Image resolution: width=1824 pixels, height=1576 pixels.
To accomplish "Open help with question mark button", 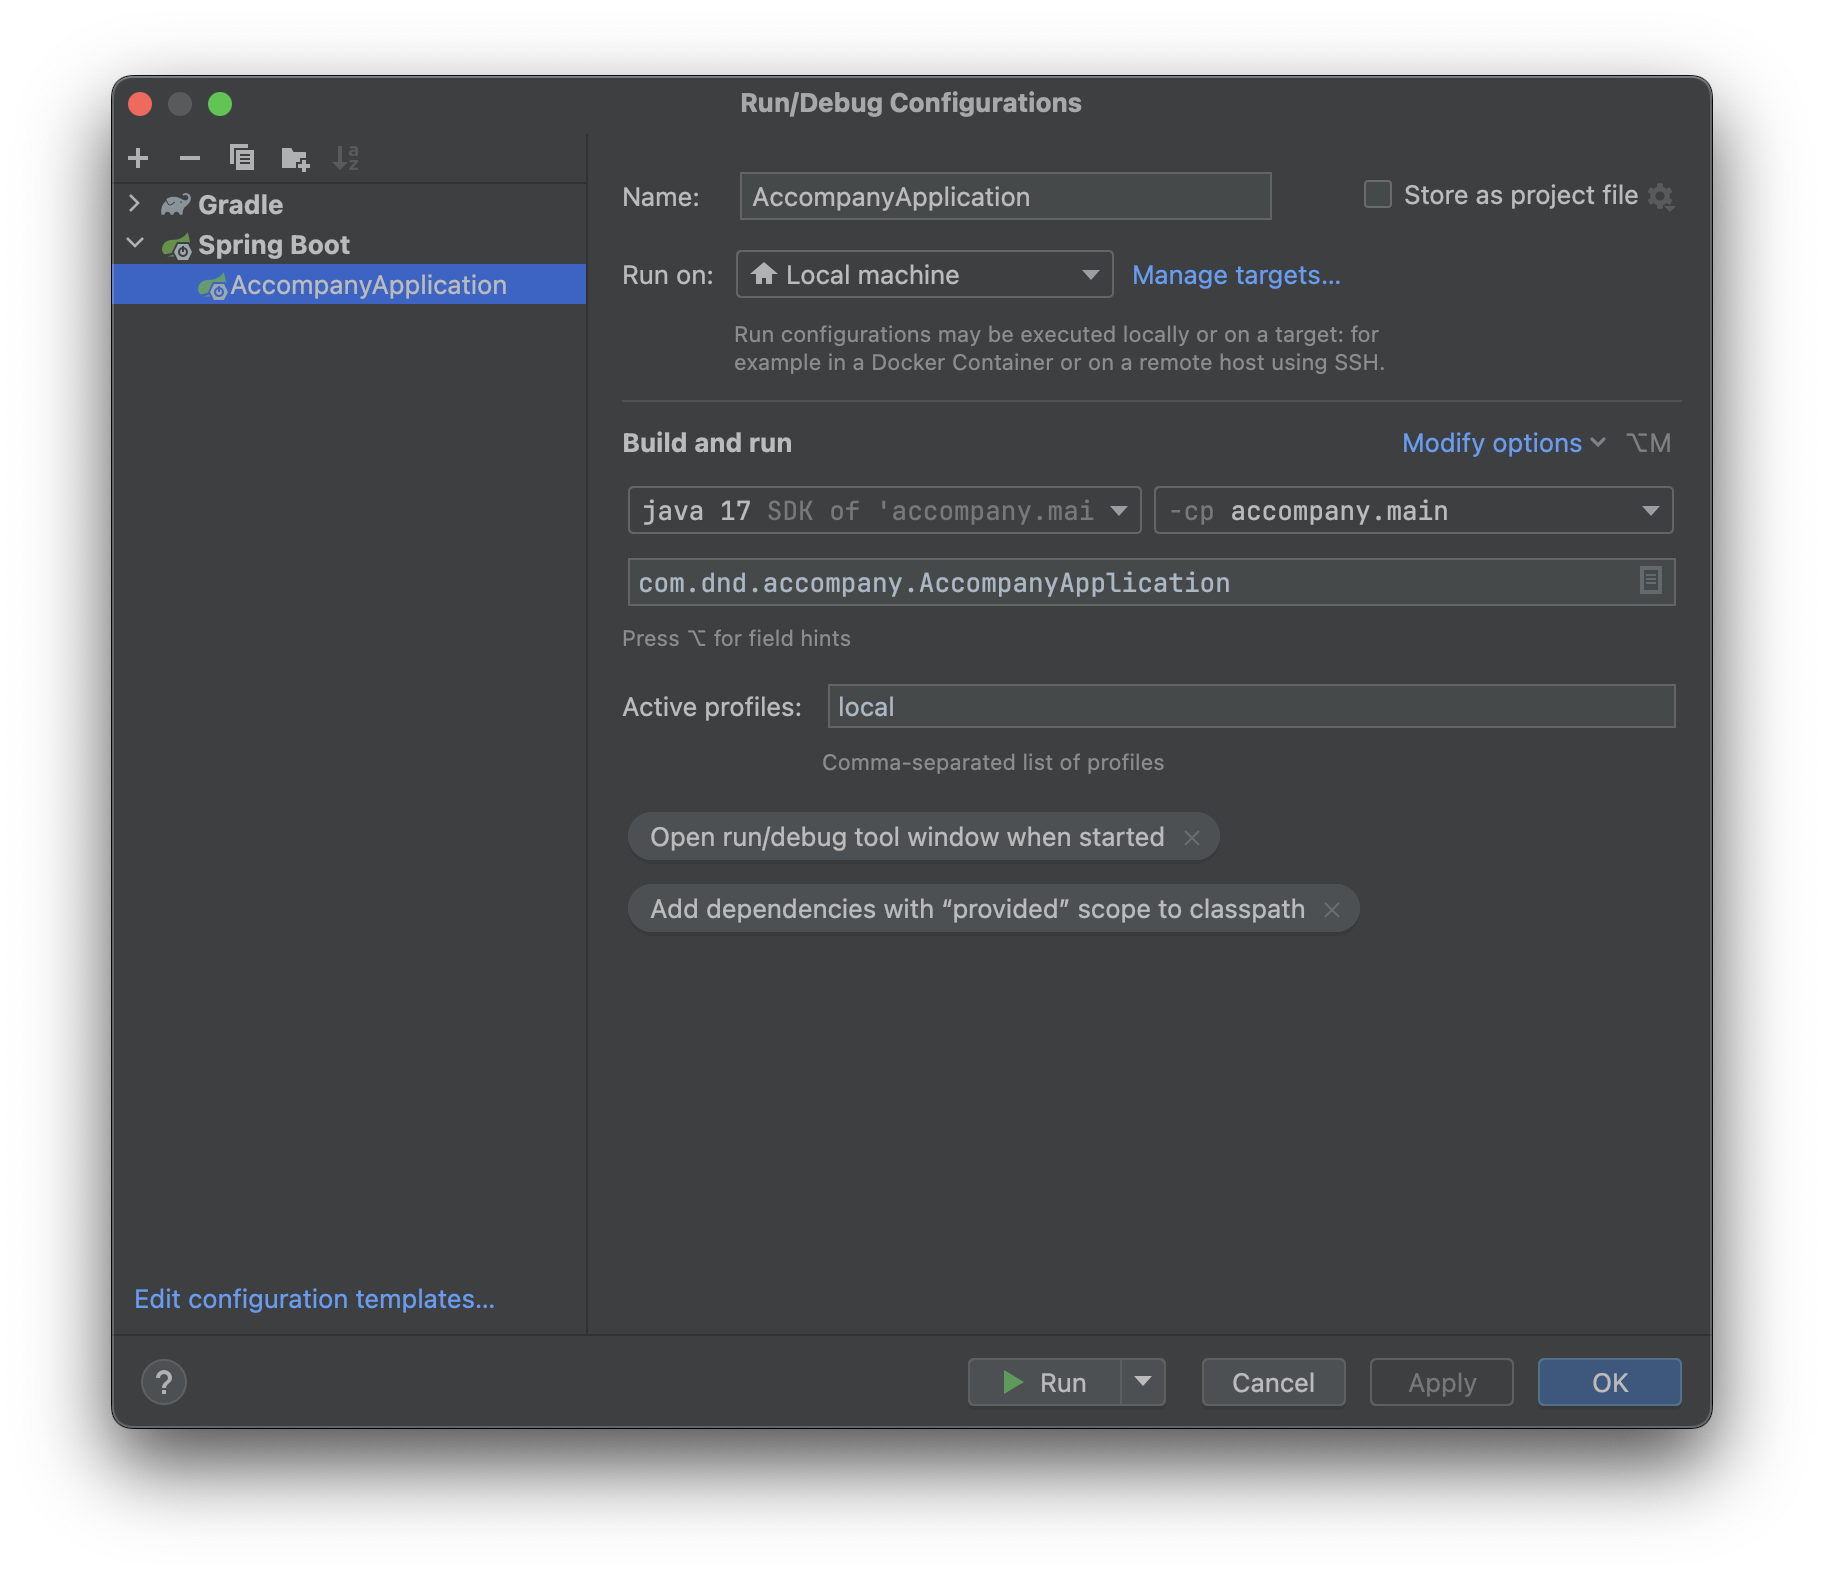I will point(164,1383).
